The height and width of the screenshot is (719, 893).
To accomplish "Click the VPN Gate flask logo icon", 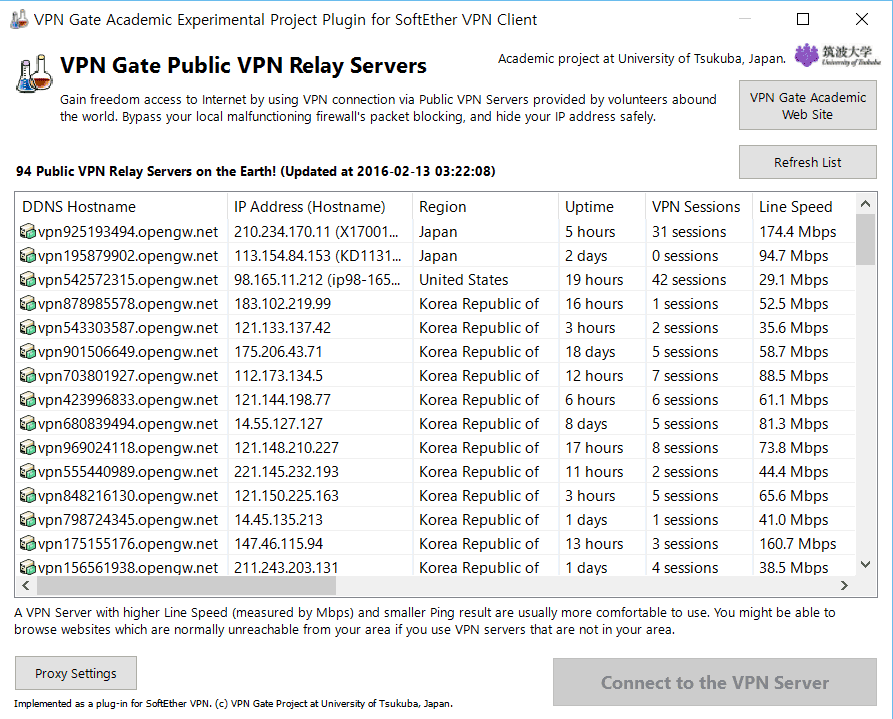I will (34, 73).
